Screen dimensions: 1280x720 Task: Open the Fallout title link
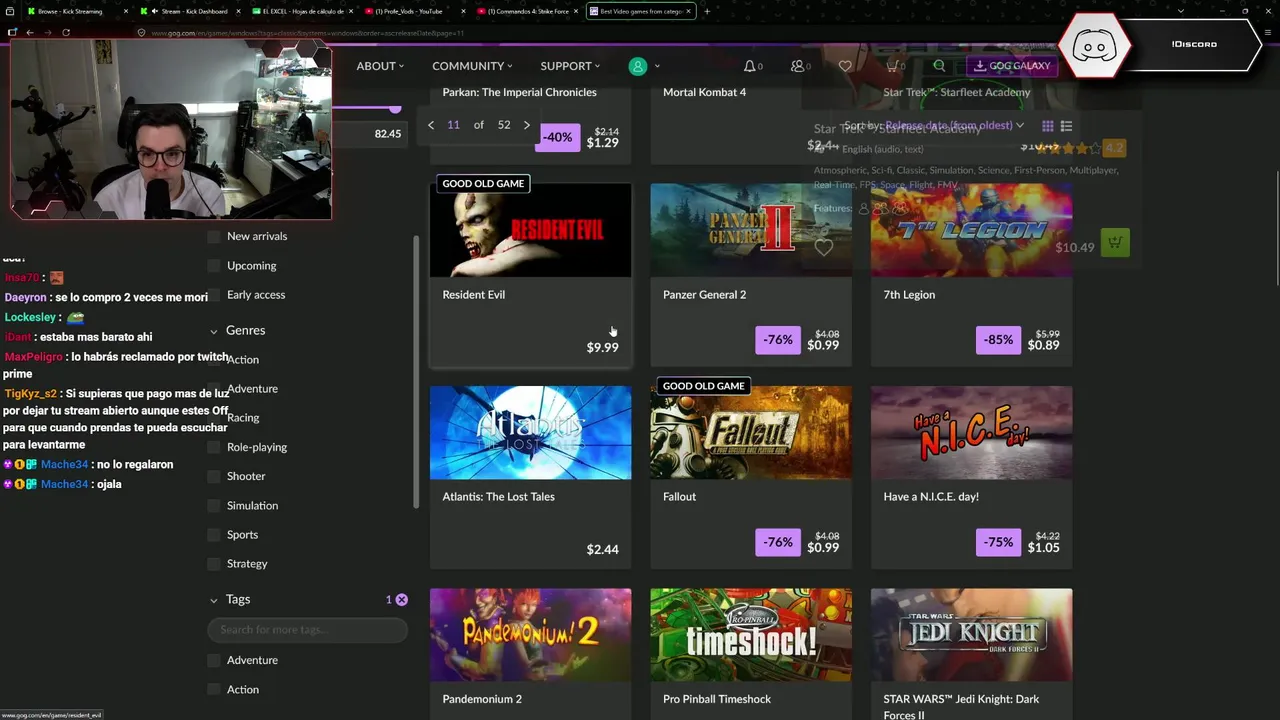[x=679, y=497]
